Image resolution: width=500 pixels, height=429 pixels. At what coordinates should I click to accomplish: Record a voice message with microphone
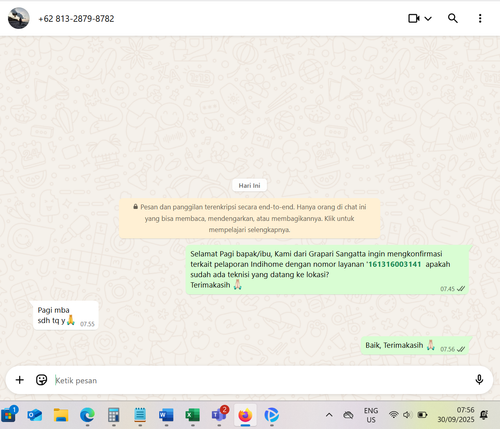coord(479,380)
